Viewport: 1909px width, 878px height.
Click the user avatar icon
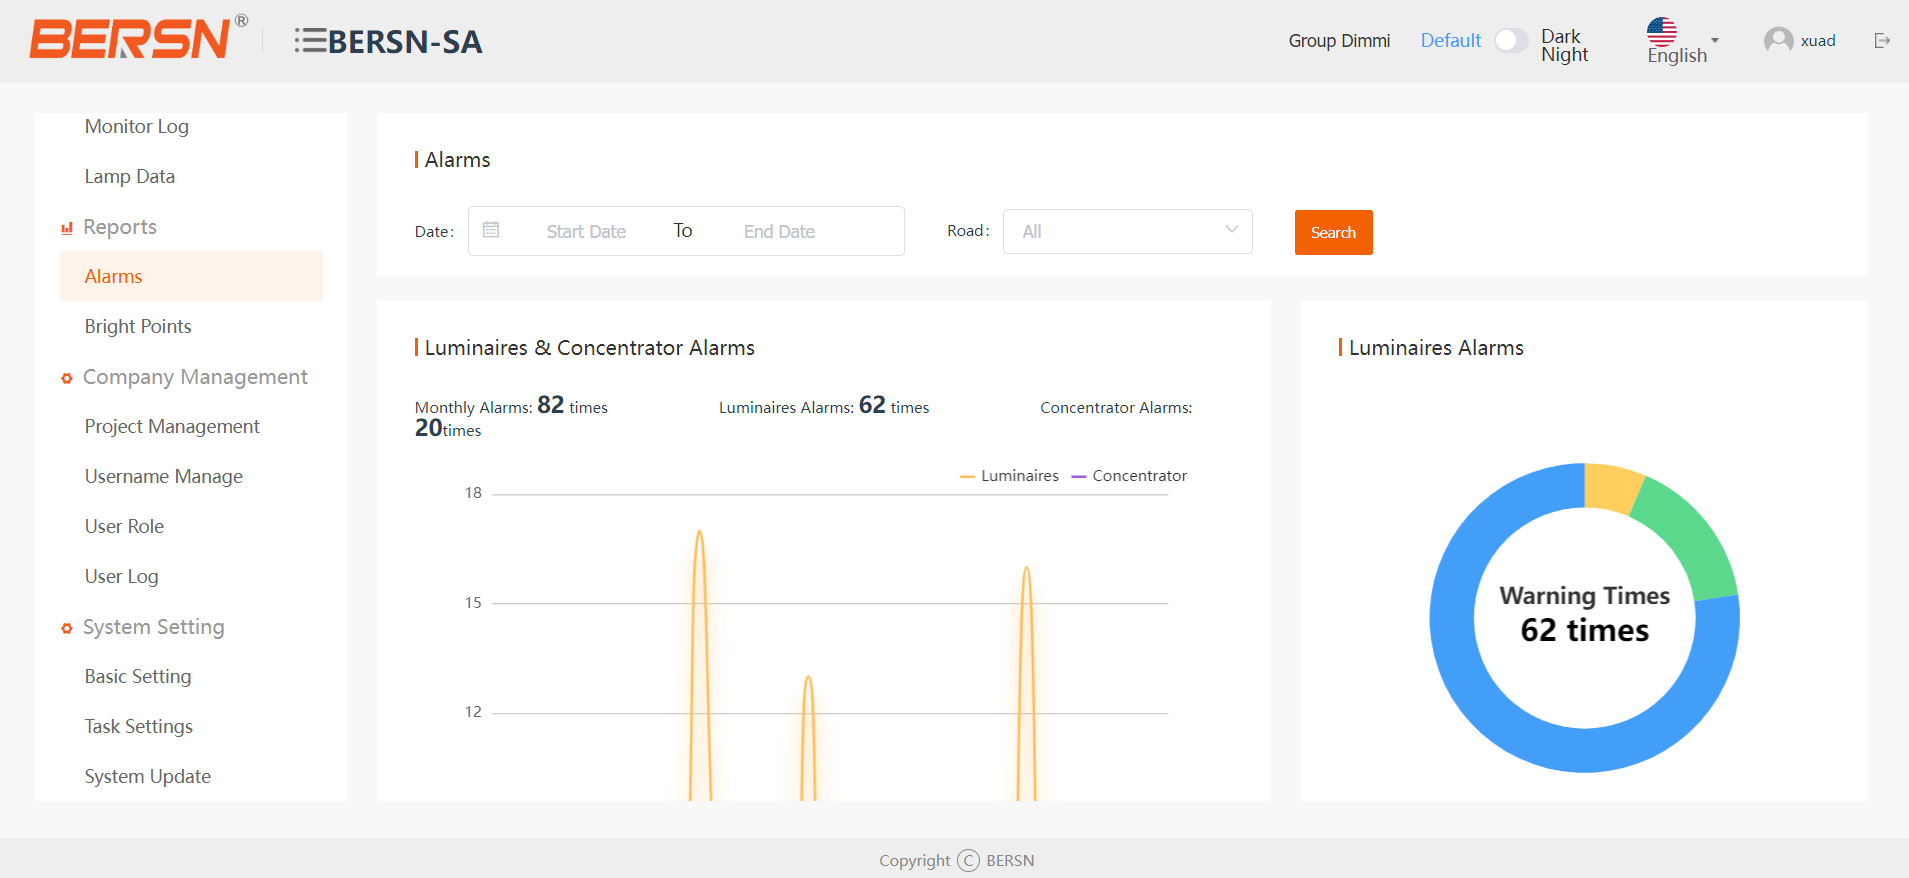coord(1777,40)
